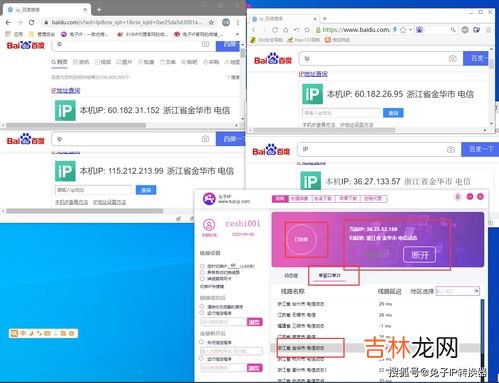Click the search magnifier in the 360 browser
The height and width of the screenshot is (383, 499).
tap(453, 30)
